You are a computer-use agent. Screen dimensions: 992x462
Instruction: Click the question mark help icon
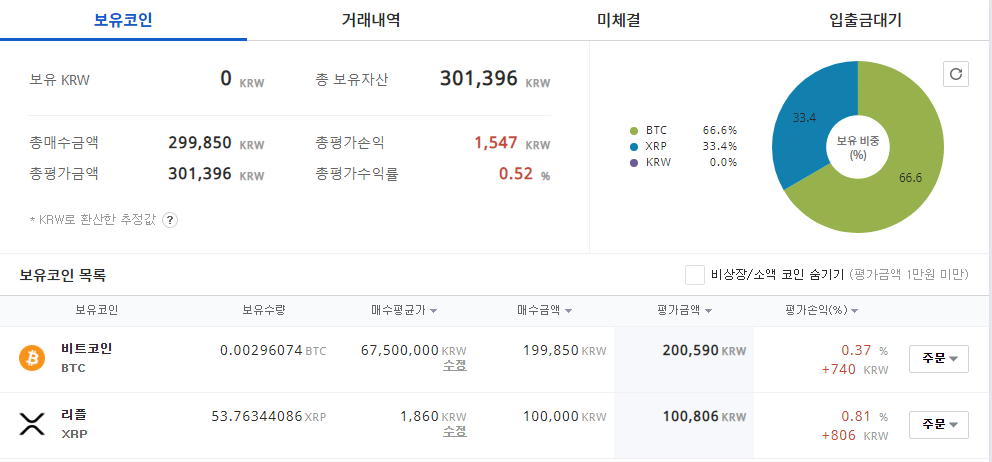[x=170, y=220]
